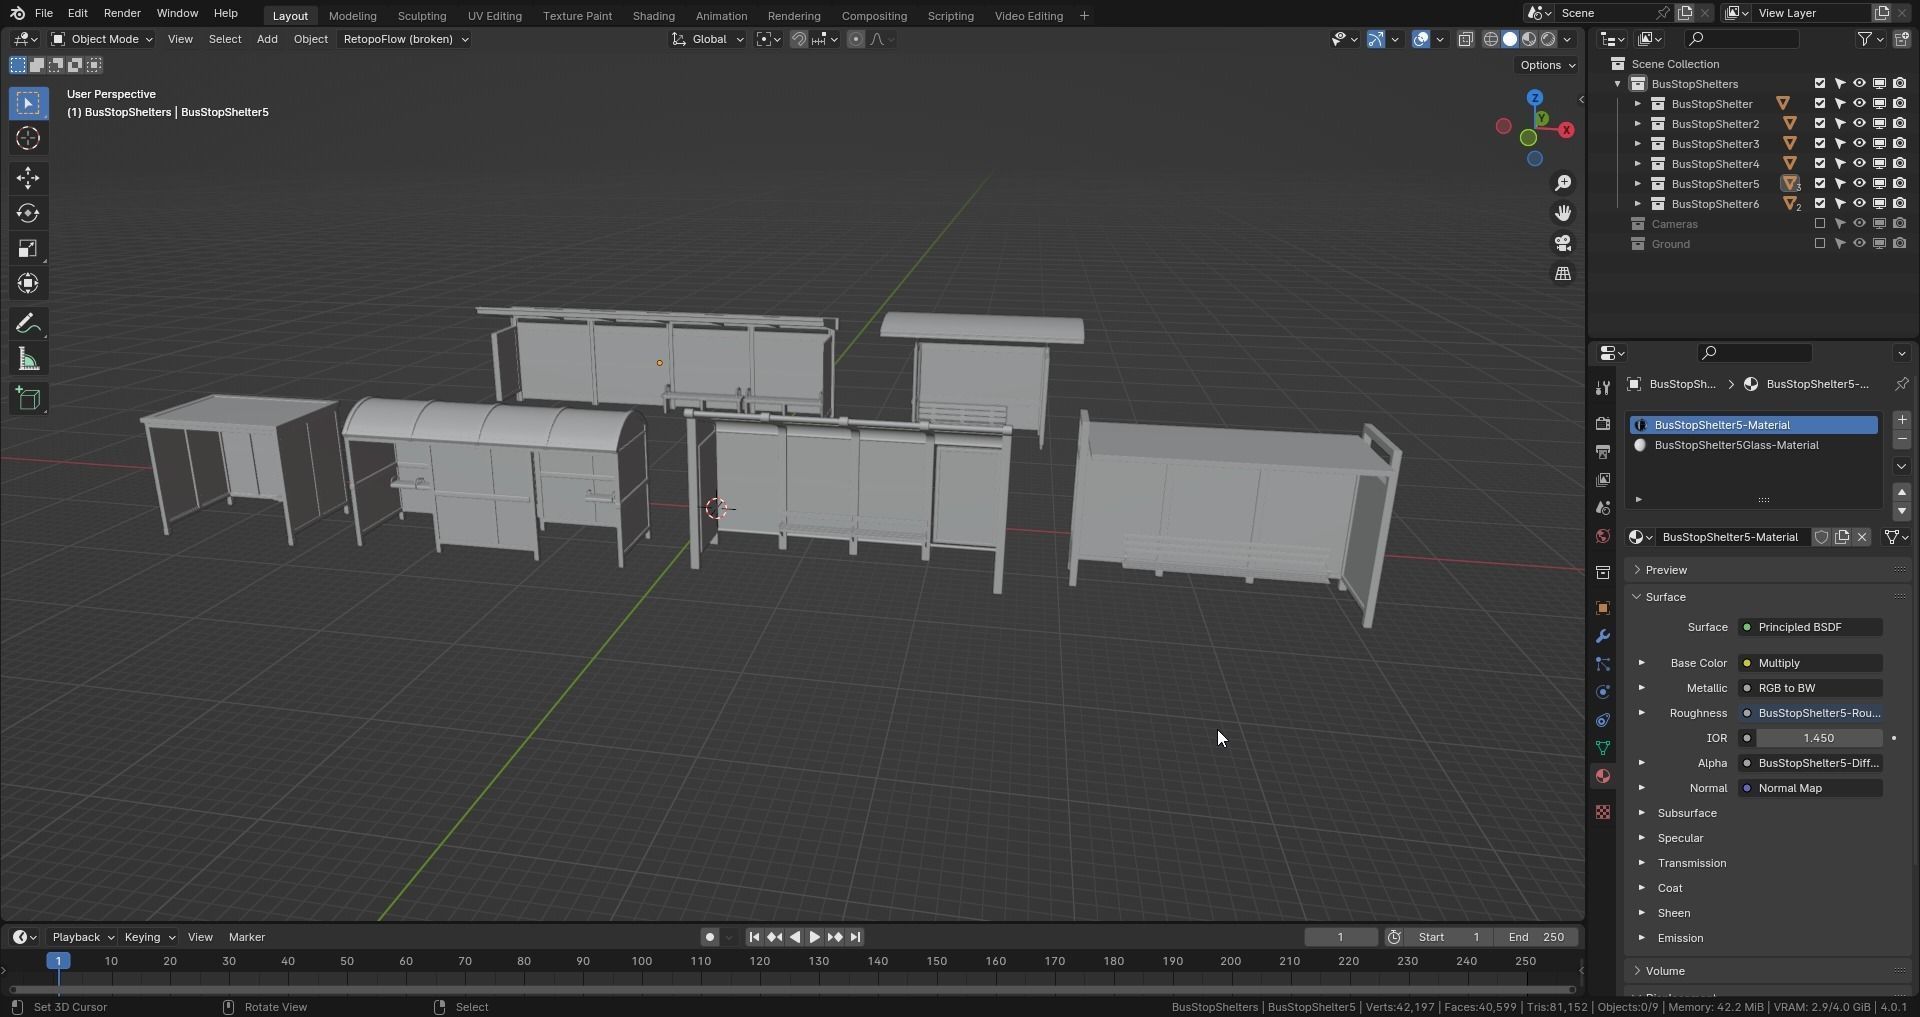Open the Object Data properties tab

[1603, 748]
